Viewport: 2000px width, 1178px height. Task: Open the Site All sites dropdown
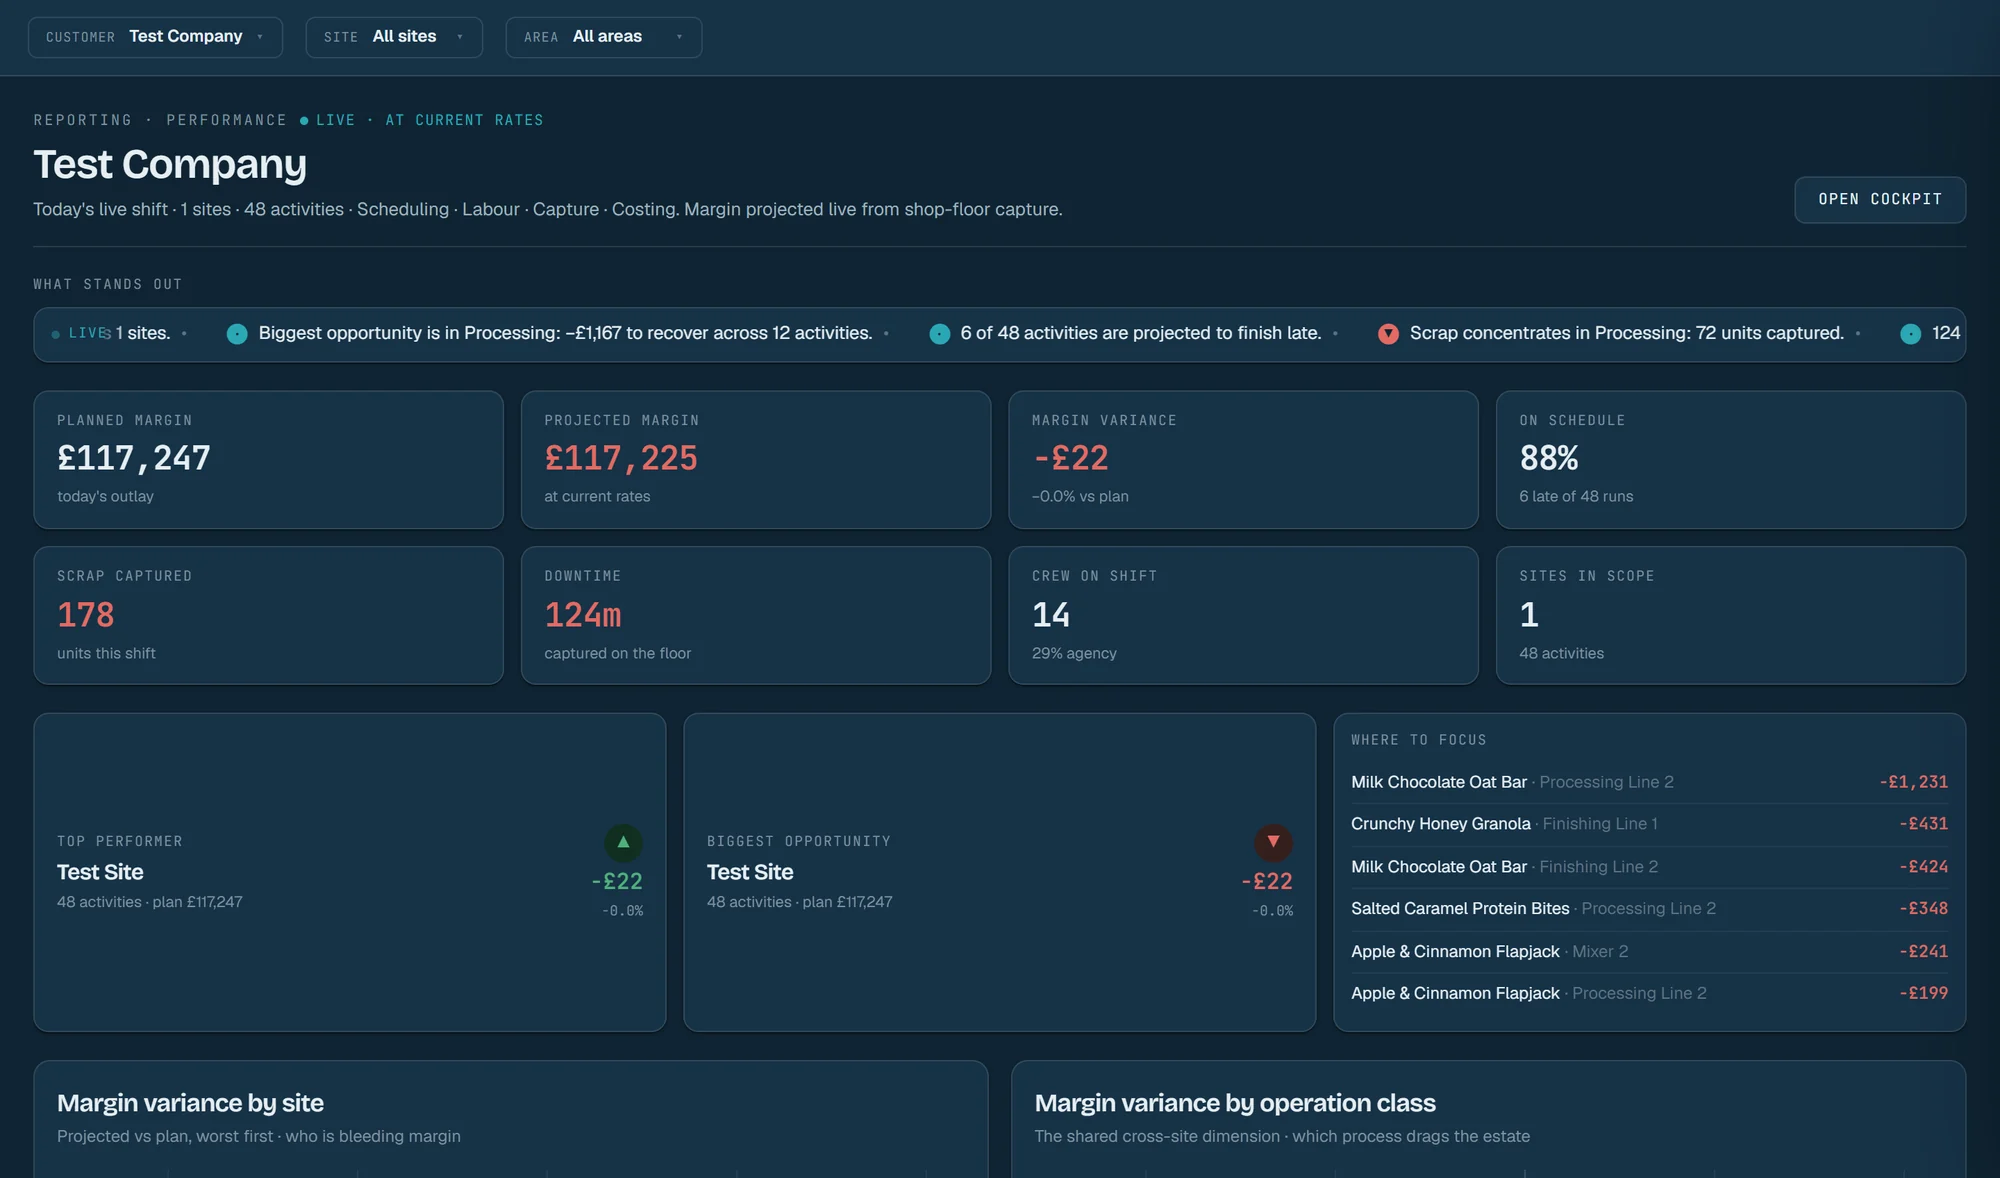394,37
